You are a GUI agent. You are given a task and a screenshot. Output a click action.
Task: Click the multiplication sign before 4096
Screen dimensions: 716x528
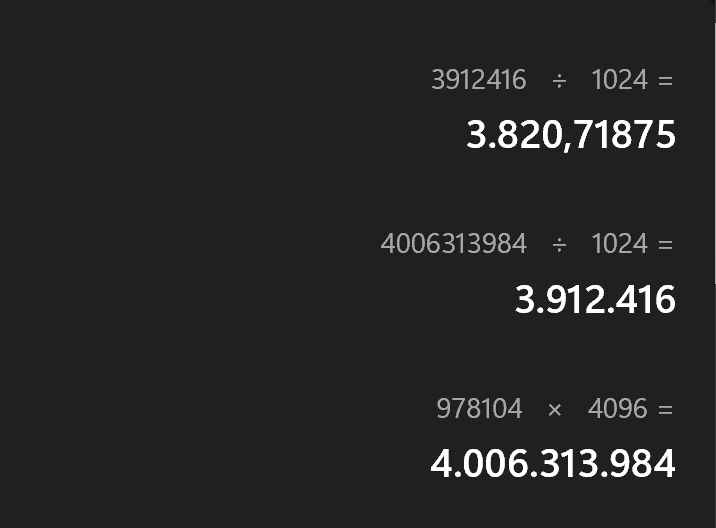pyautogui.click(x=554, y=410)
